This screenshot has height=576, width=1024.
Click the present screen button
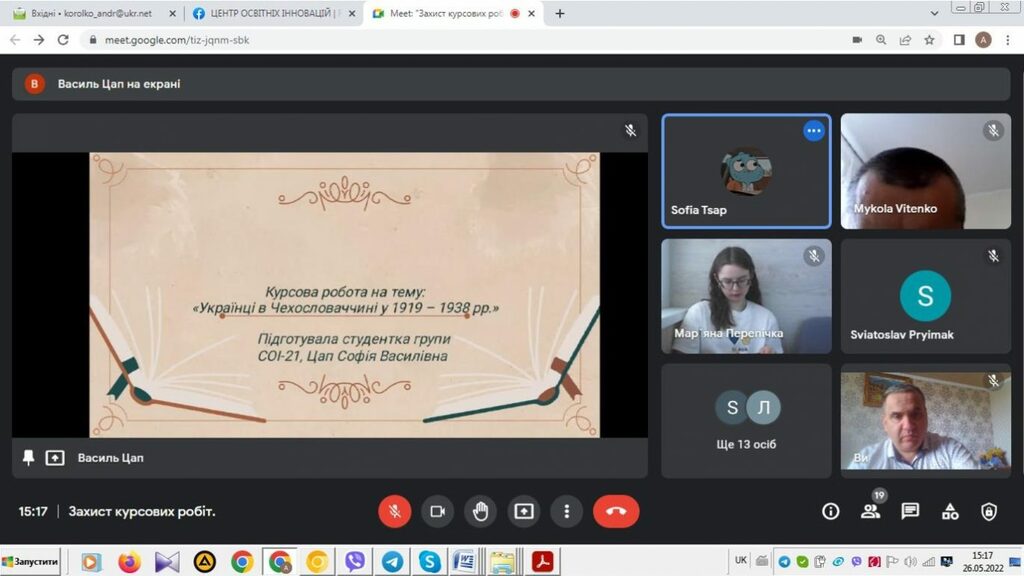(524, 511)
